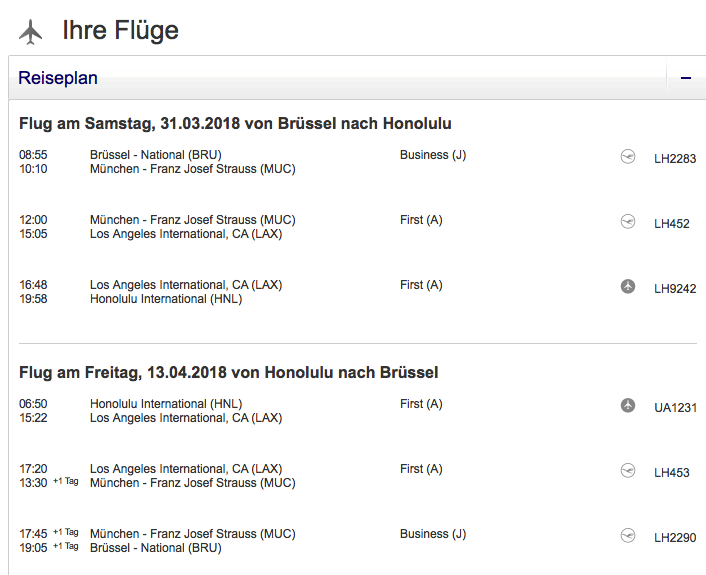706x575 pixels.
Task: Click the airline icon next to UA1231
Action: click(x=628, y=406)
